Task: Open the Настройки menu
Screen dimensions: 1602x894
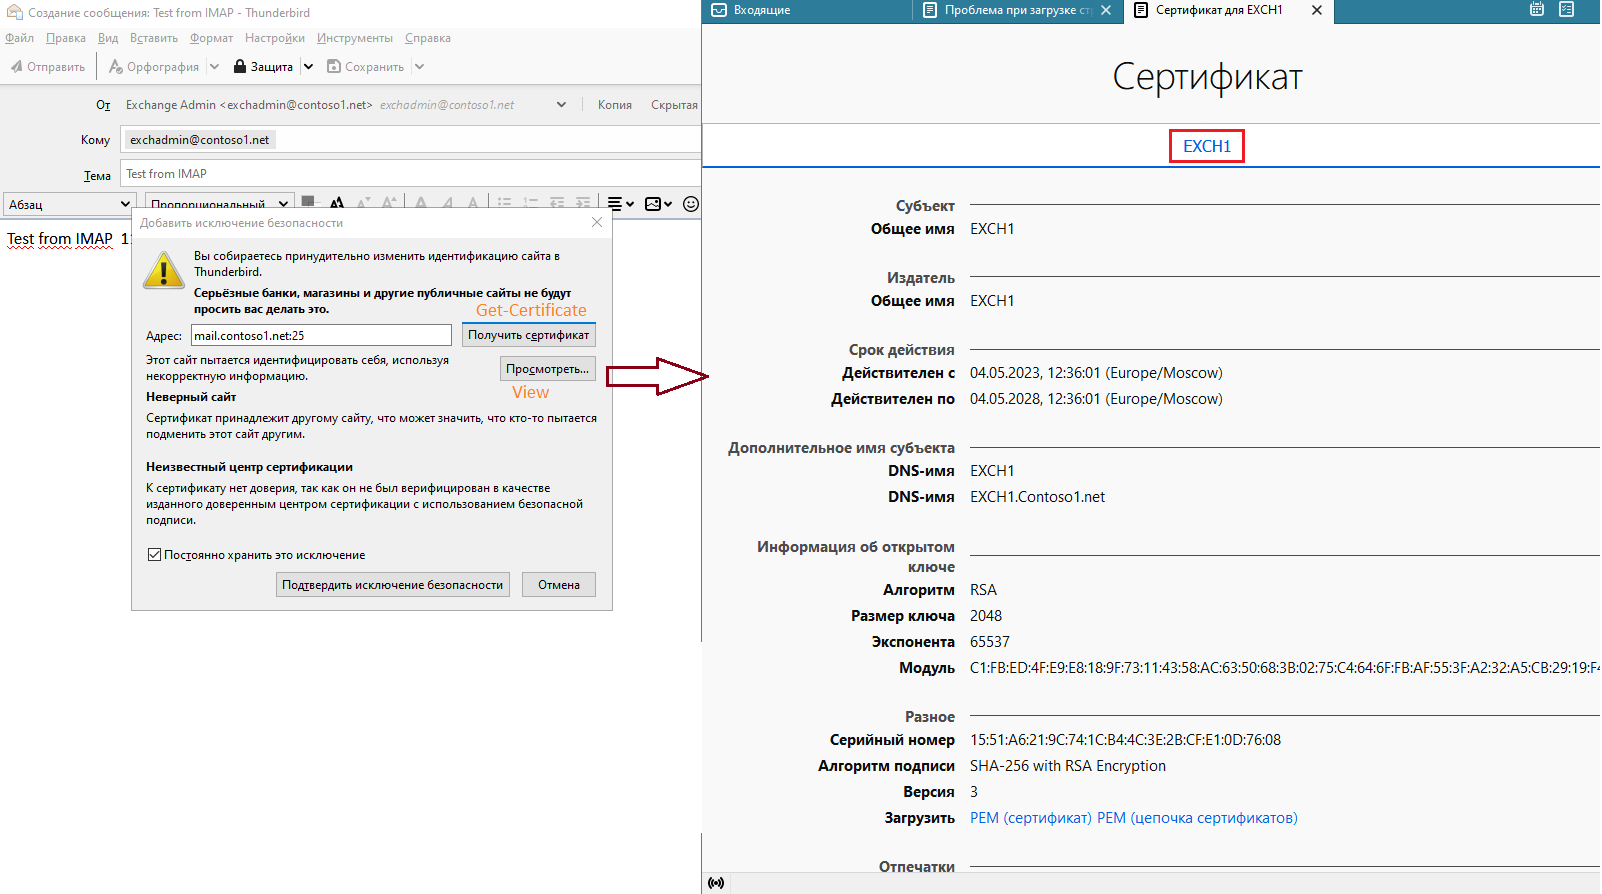Action: pyautogui.click(x=275, y=38)
